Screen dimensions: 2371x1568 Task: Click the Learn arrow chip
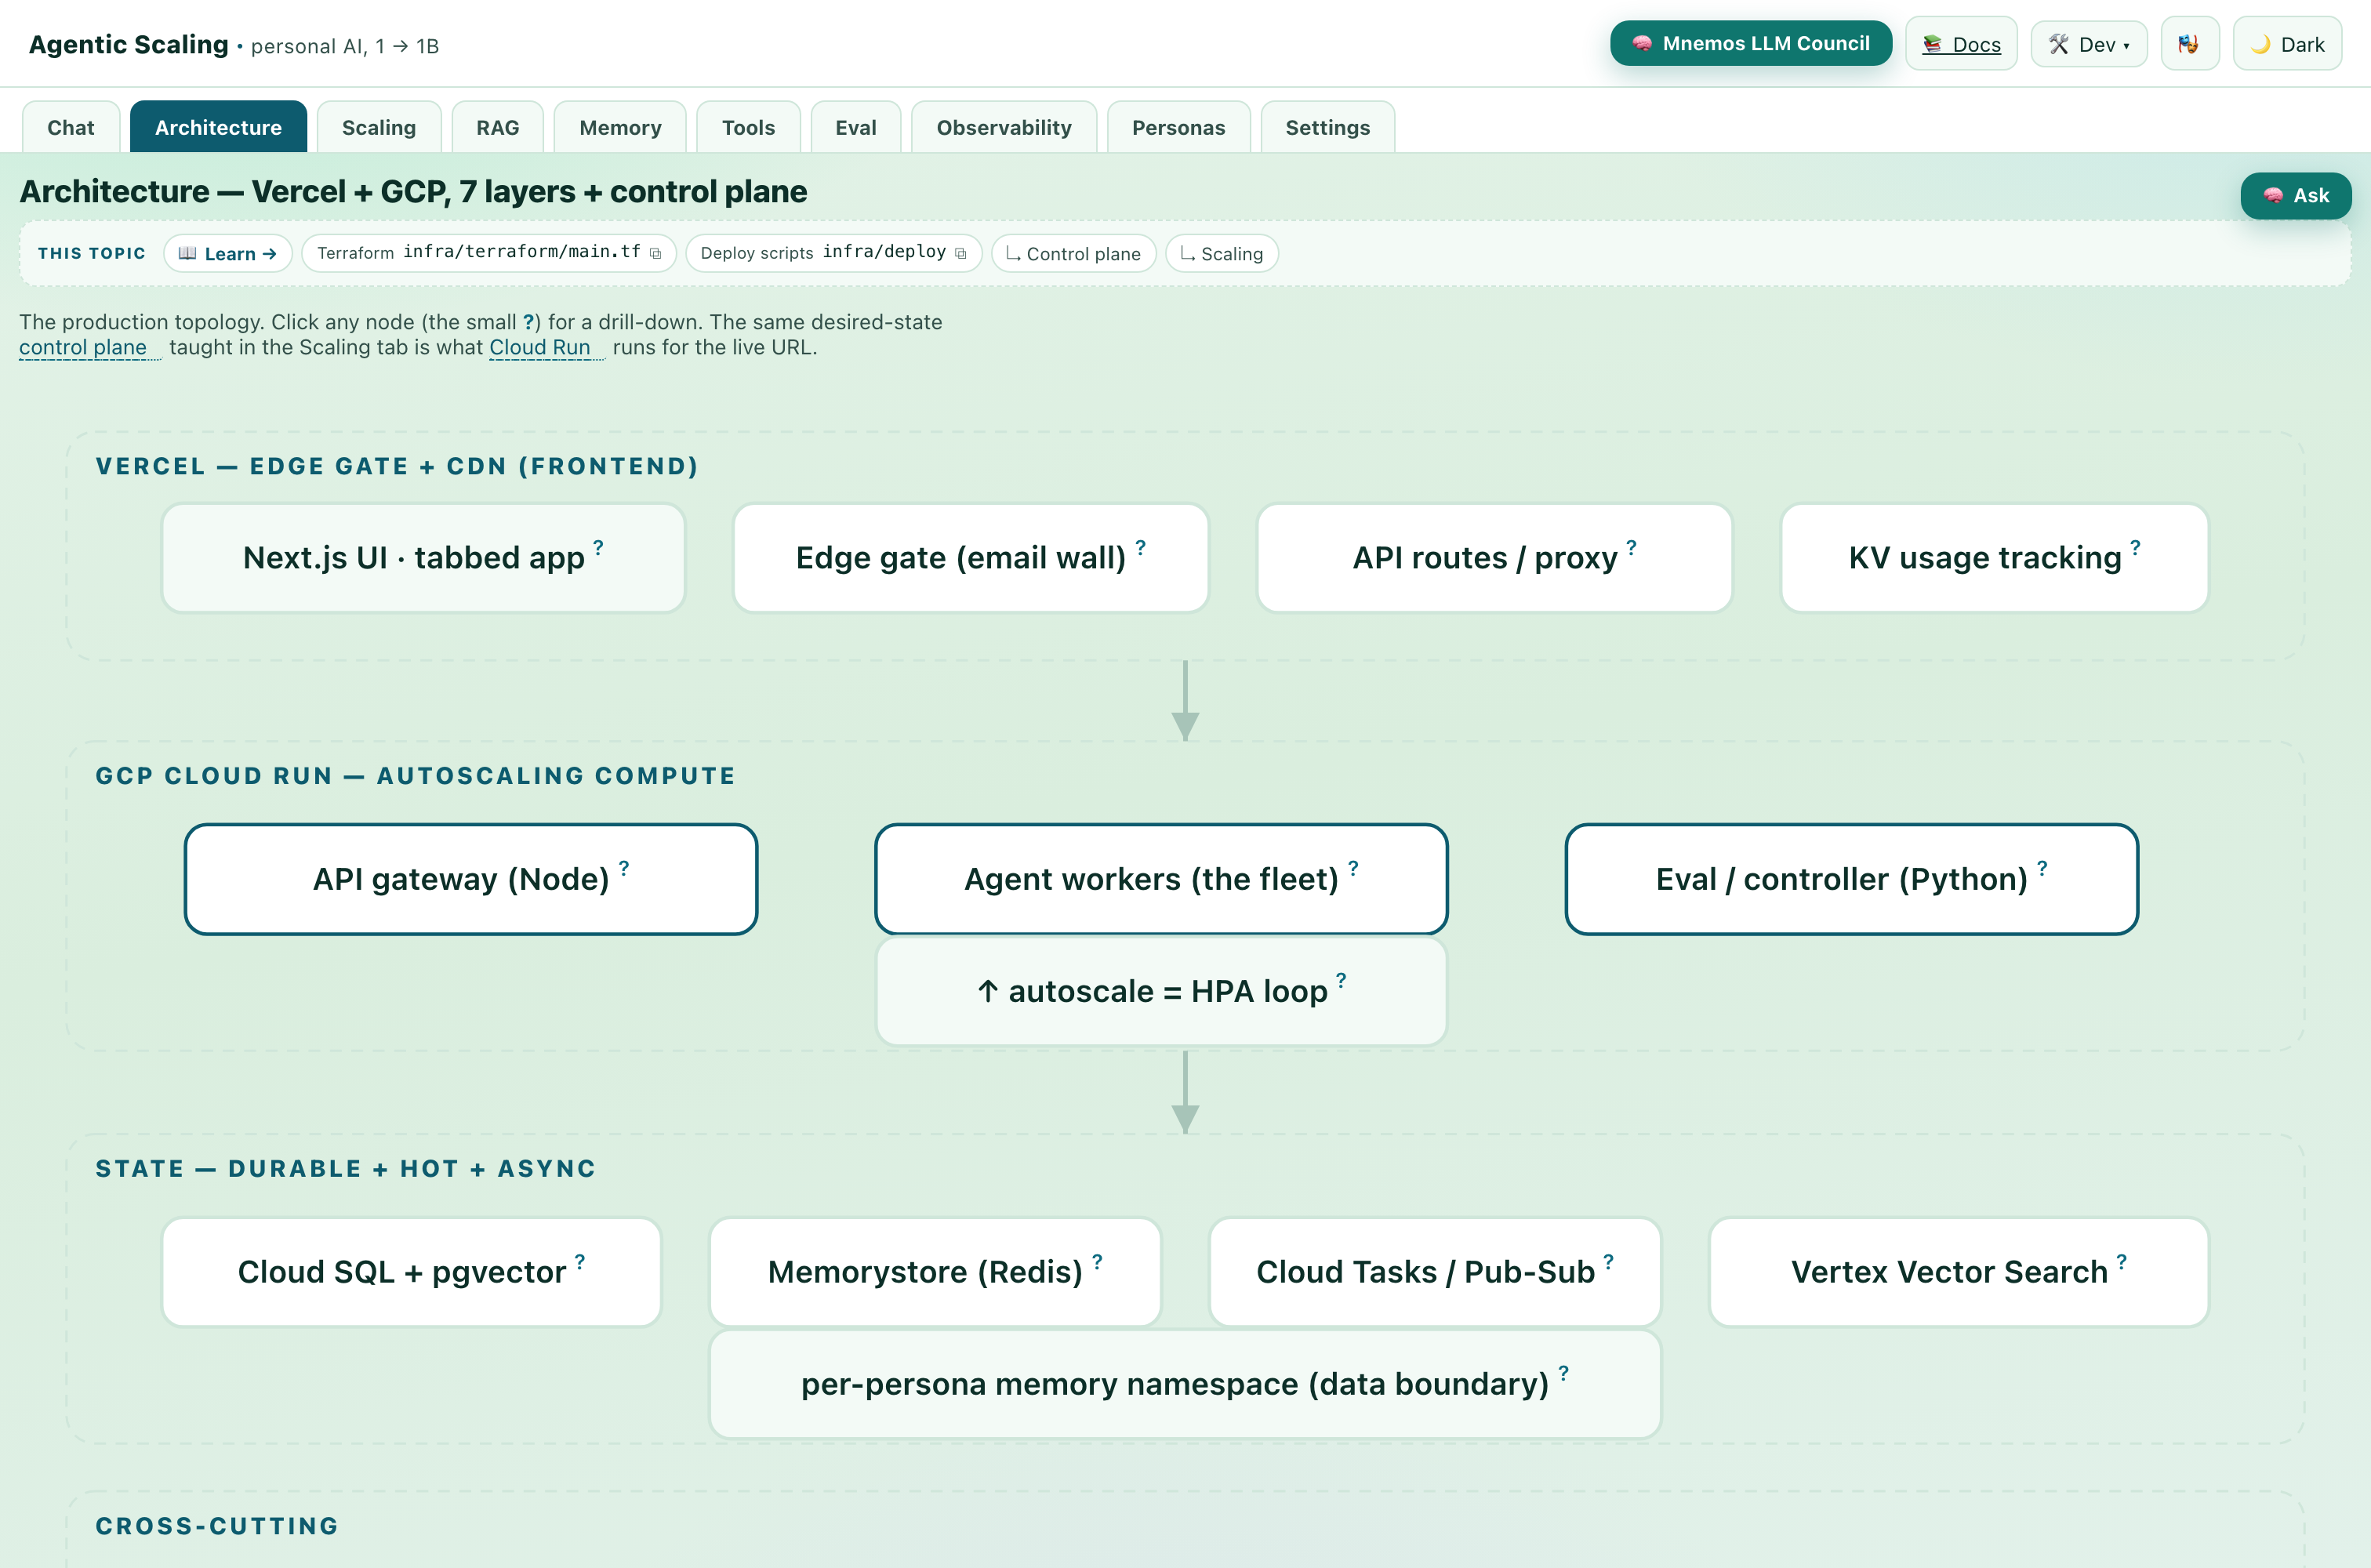tap(228, 254)
